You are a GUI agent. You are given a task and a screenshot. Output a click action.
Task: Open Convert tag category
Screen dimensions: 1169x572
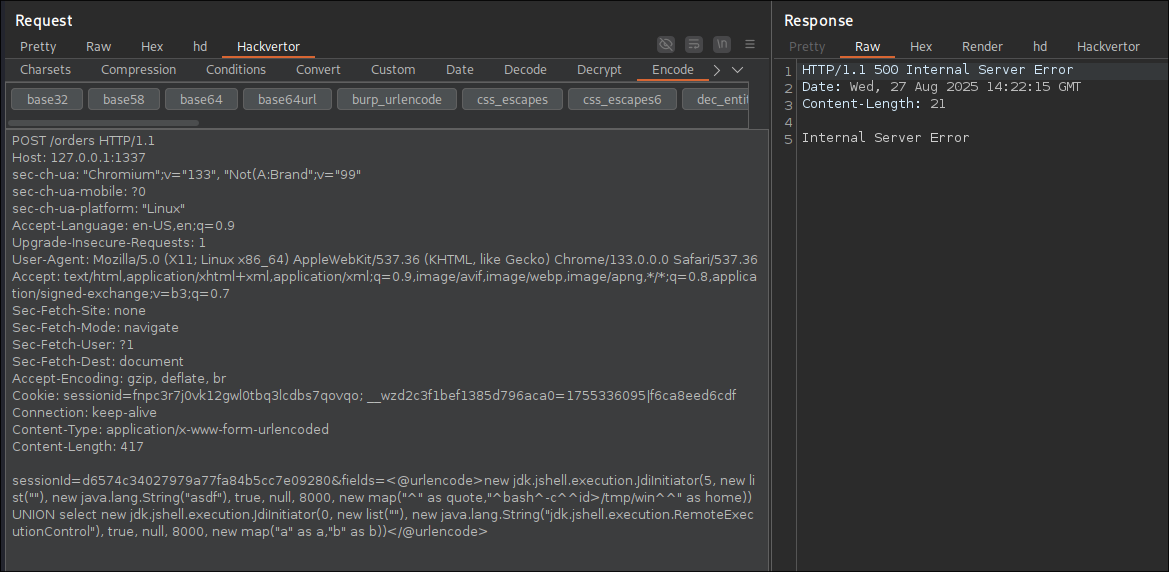(x=318, y=69)
